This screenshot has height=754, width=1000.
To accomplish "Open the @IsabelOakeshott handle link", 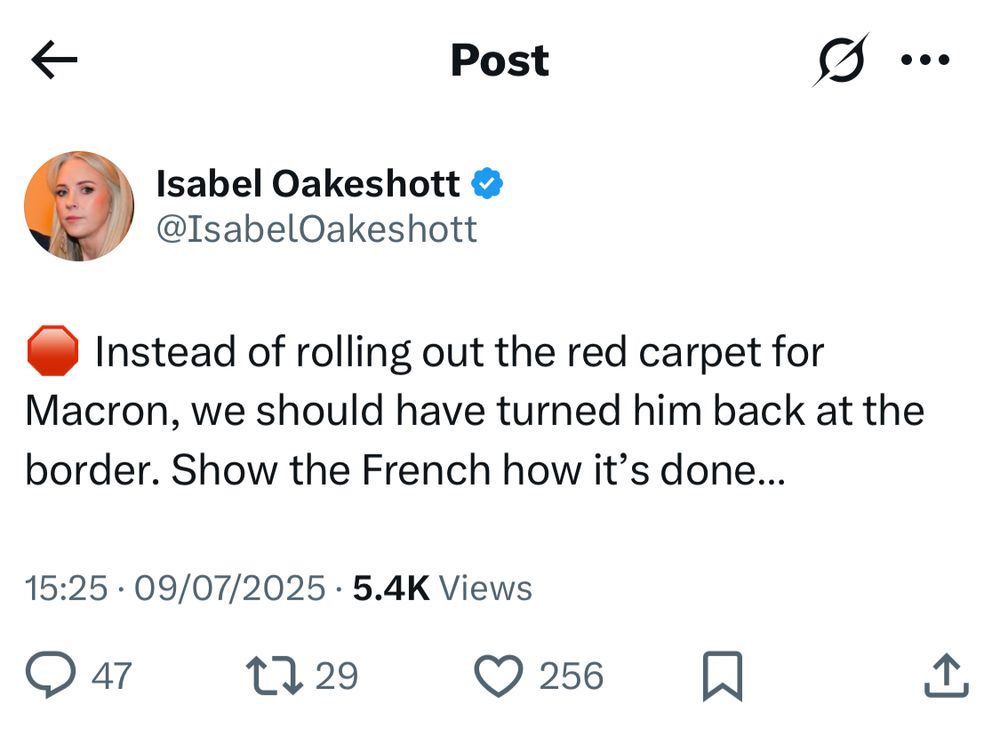I will tap(317, 229).
